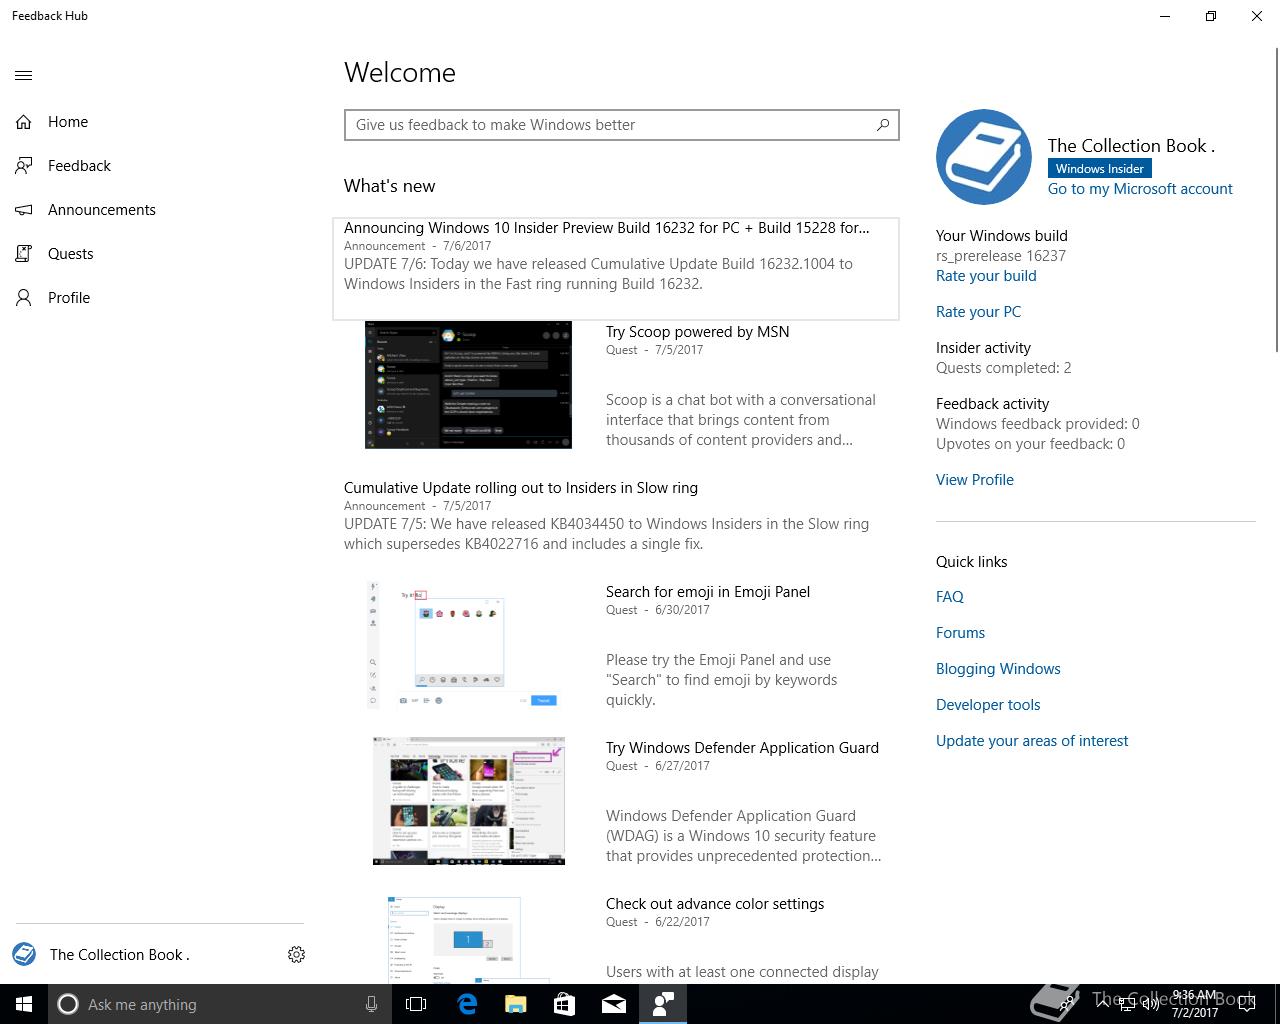Click Go to my Microsoft account link
Viewport: 1280px width, 1024px height.
coord(1140,189)
